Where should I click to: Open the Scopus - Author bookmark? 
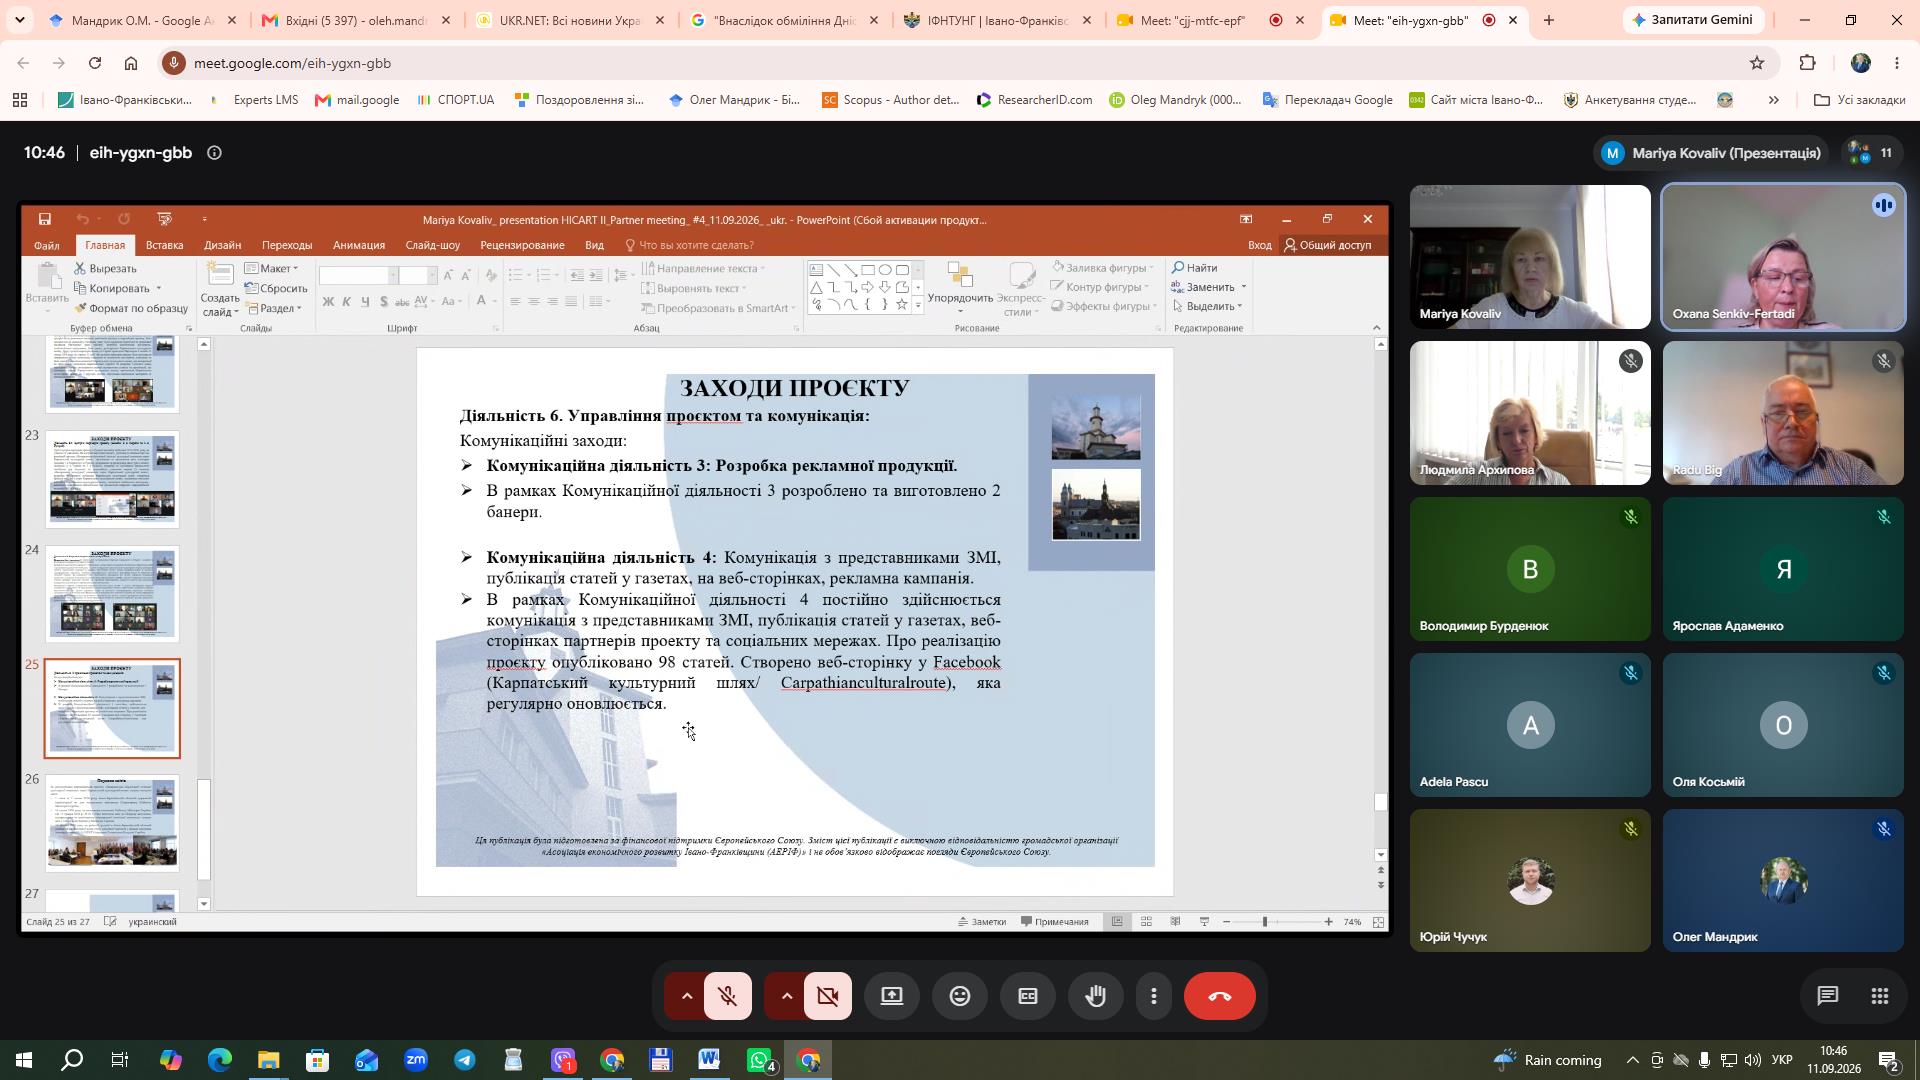click(890, 100)
